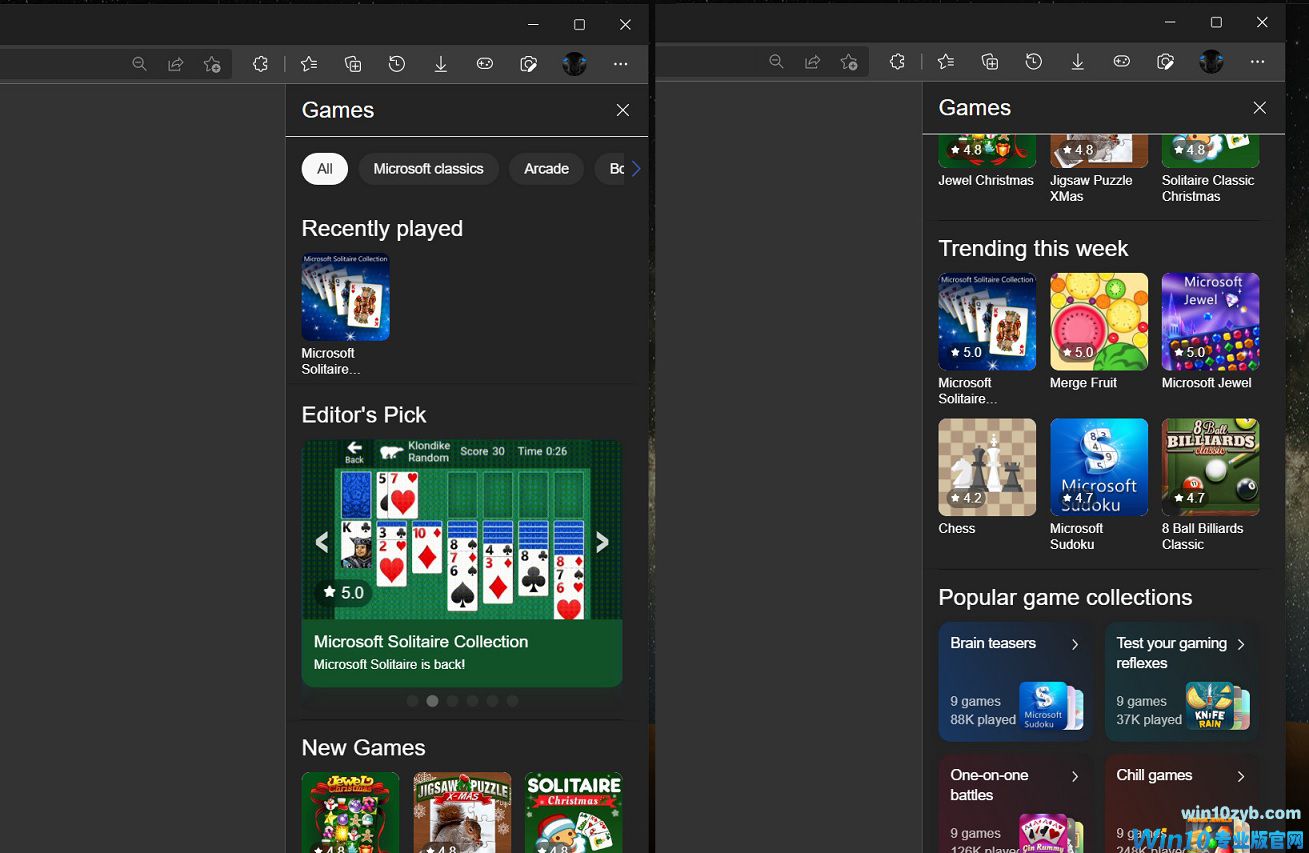Open the share icon in left window
The image size is (1309, 853).
(x=176, y=64)
